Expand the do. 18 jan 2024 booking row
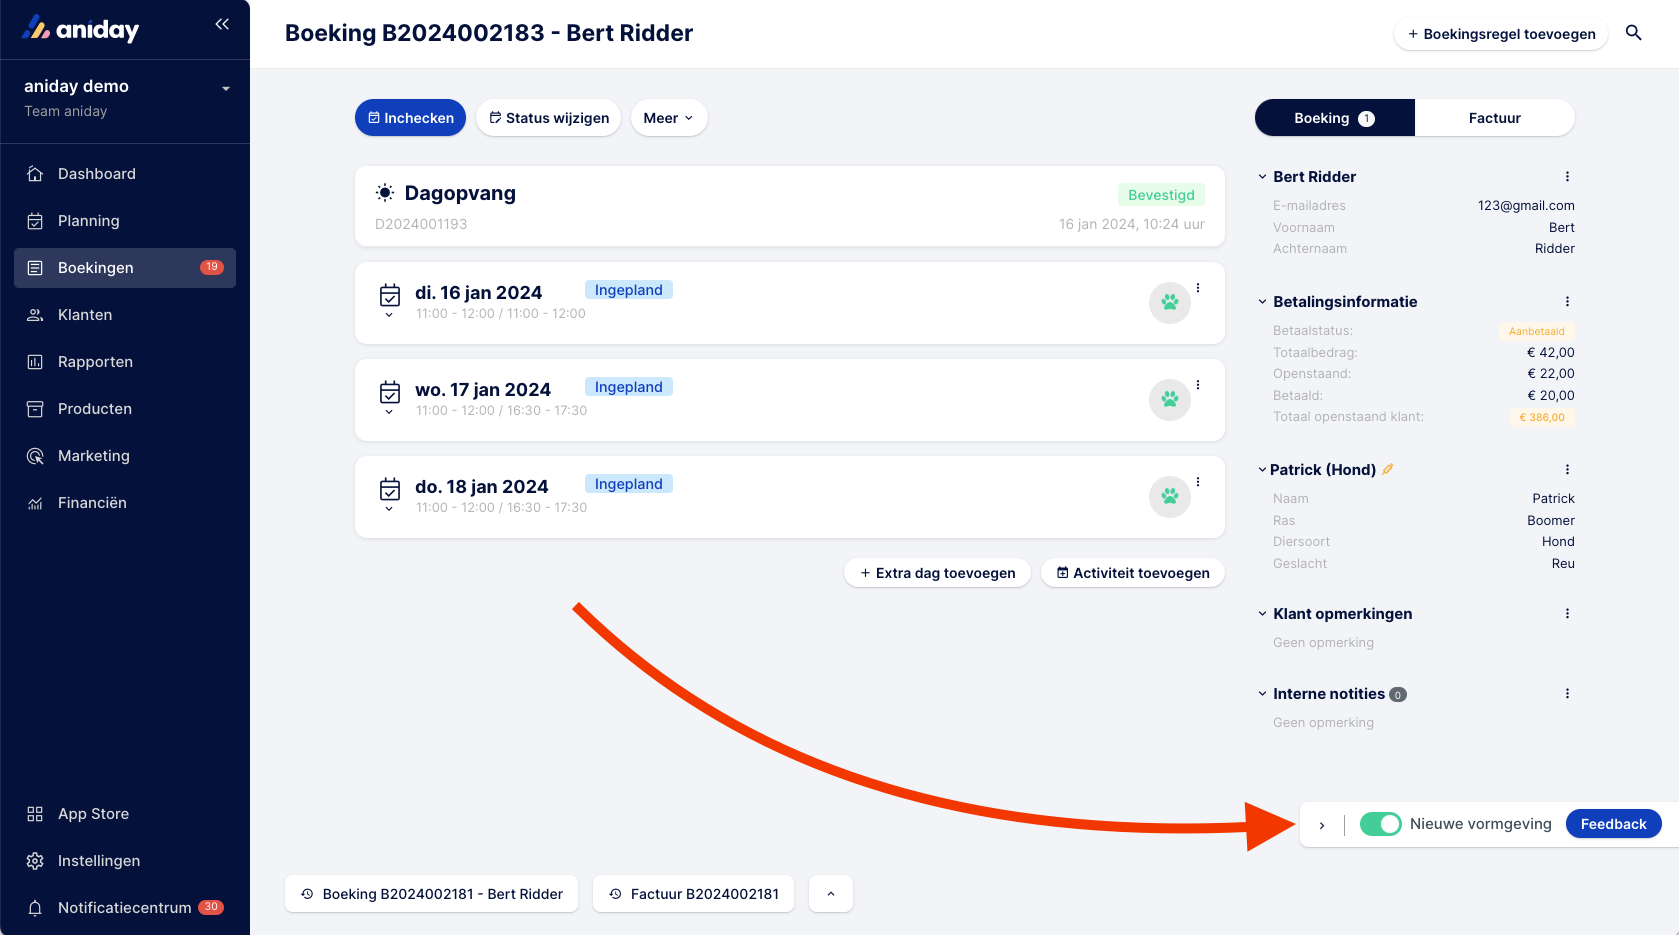The height and width of the screenshot is (935, 1679). pos(389,509)
